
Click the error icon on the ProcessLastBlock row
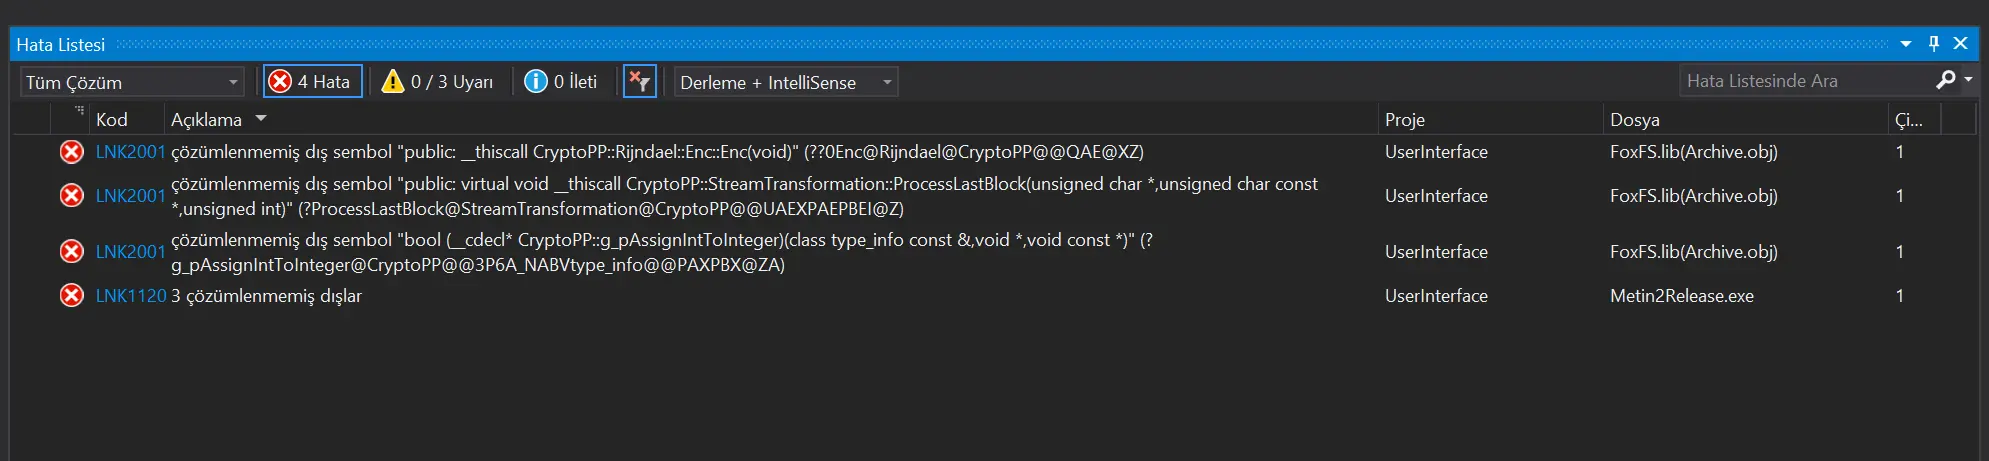72,196
